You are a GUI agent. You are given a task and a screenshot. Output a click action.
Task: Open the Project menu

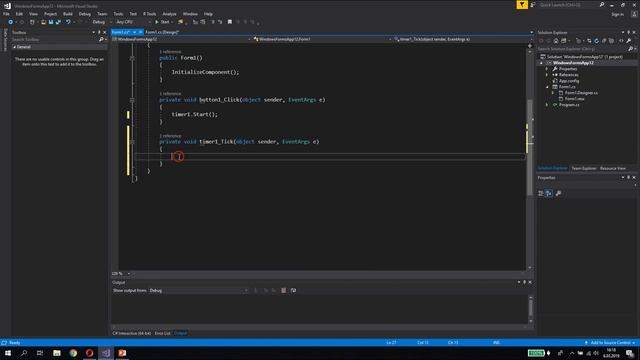(x=50, y=14)
